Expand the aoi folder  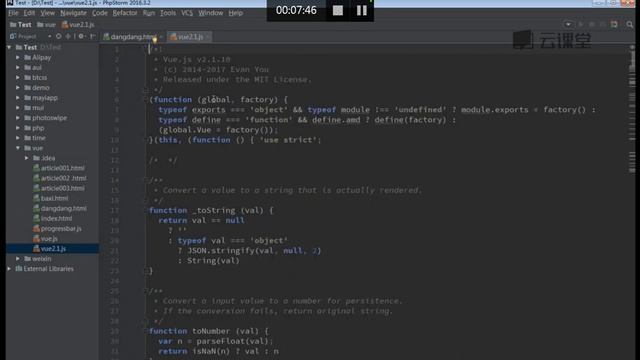18,67
